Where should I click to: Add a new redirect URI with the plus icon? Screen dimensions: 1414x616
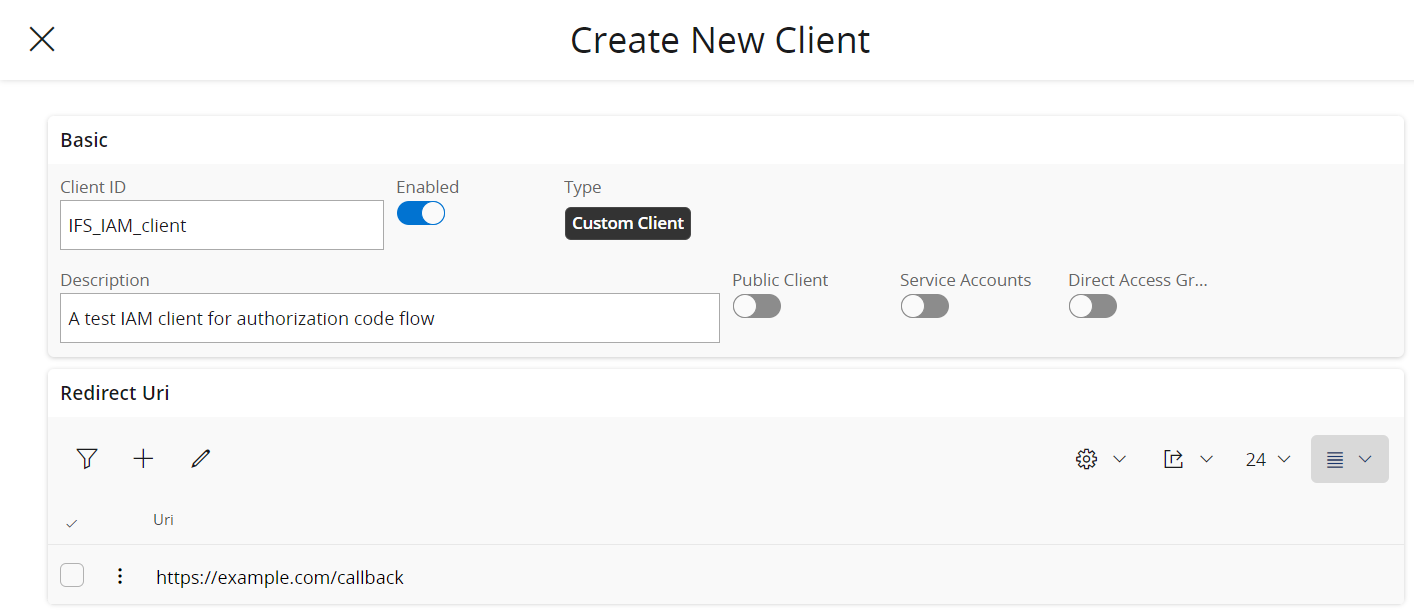click(x=143, y=458)
